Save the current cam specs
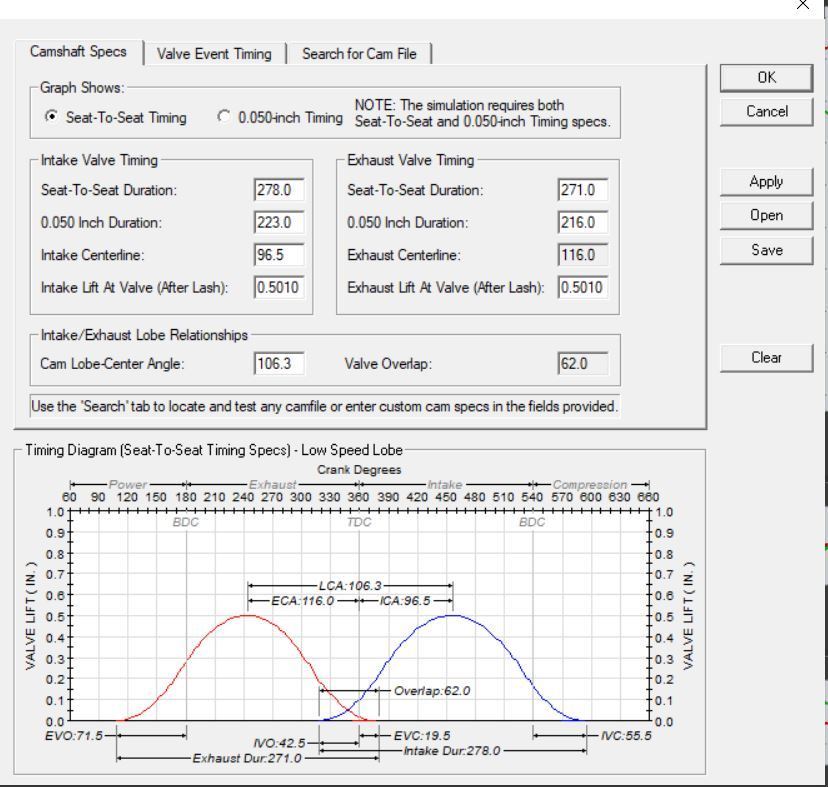 [x=767, y=249]
